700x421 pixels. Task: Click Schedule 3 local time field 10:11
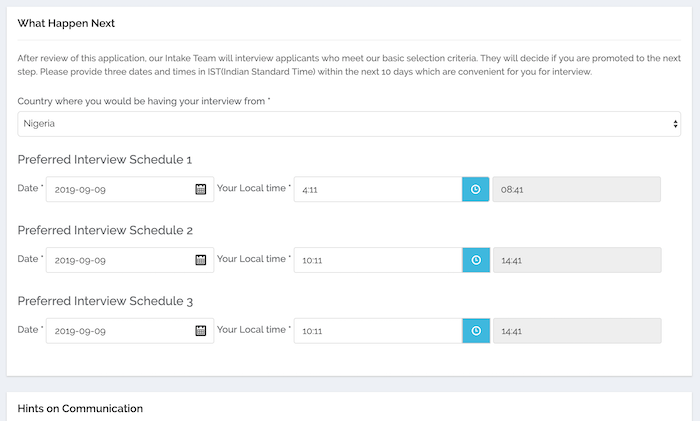pyautogui.click(x=378, y=331)
